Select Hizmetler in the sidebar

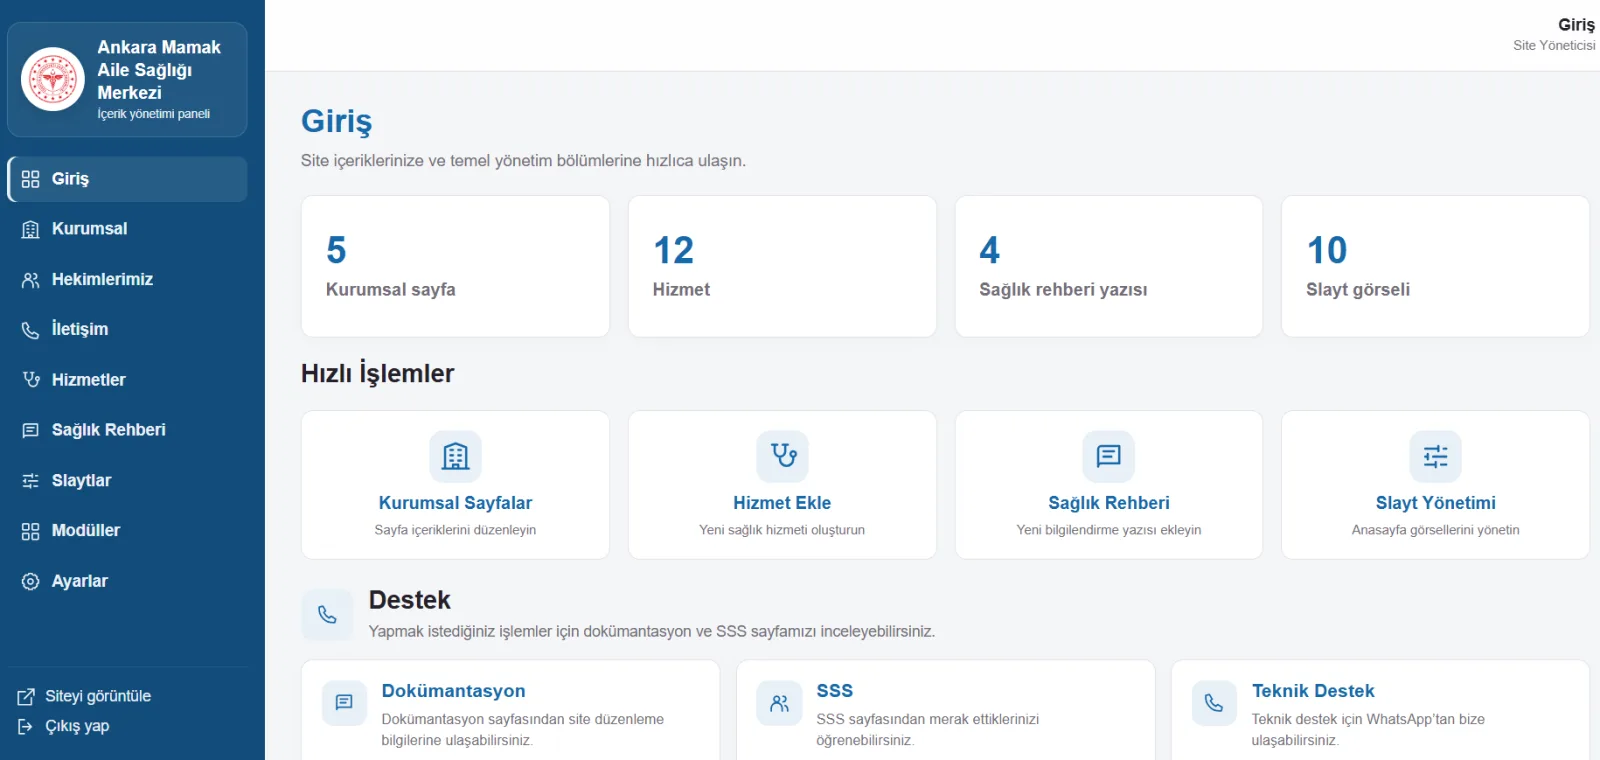[127, 380]
